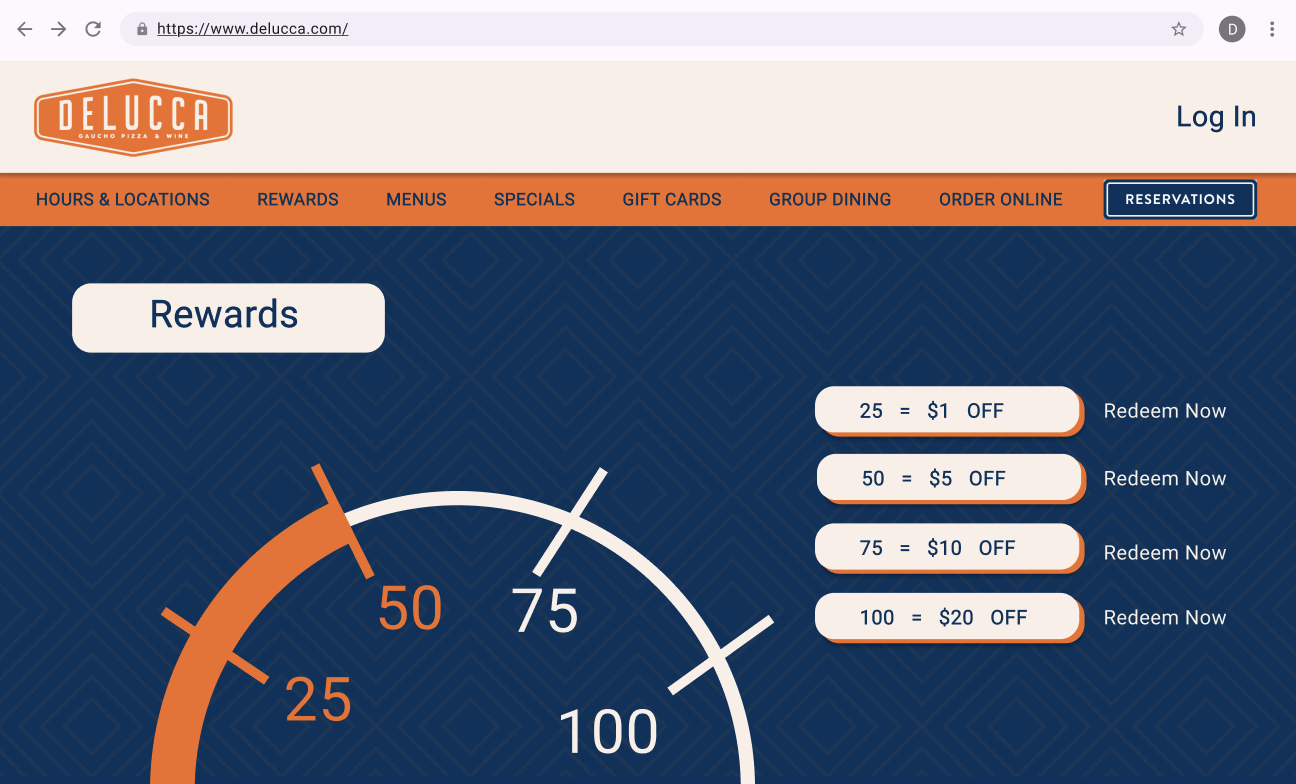This screenshot has height=784, width=1296.
Task: Click the Log In link
Action: point(1216,117)
